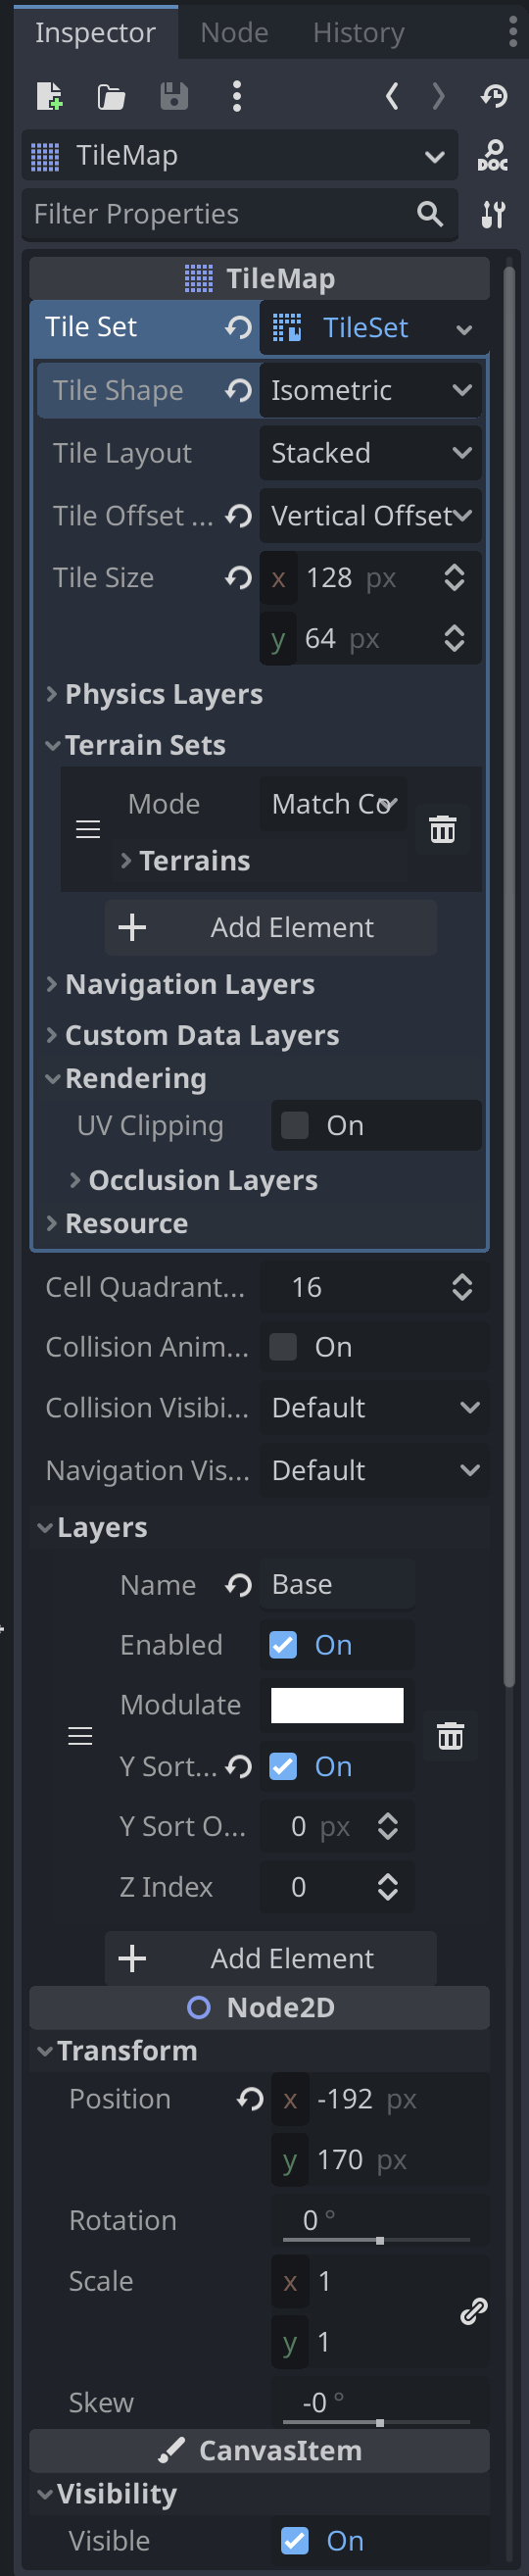
Task: Open Collision Visibility Mode dropdown
Action: [x=375, y=1406]
